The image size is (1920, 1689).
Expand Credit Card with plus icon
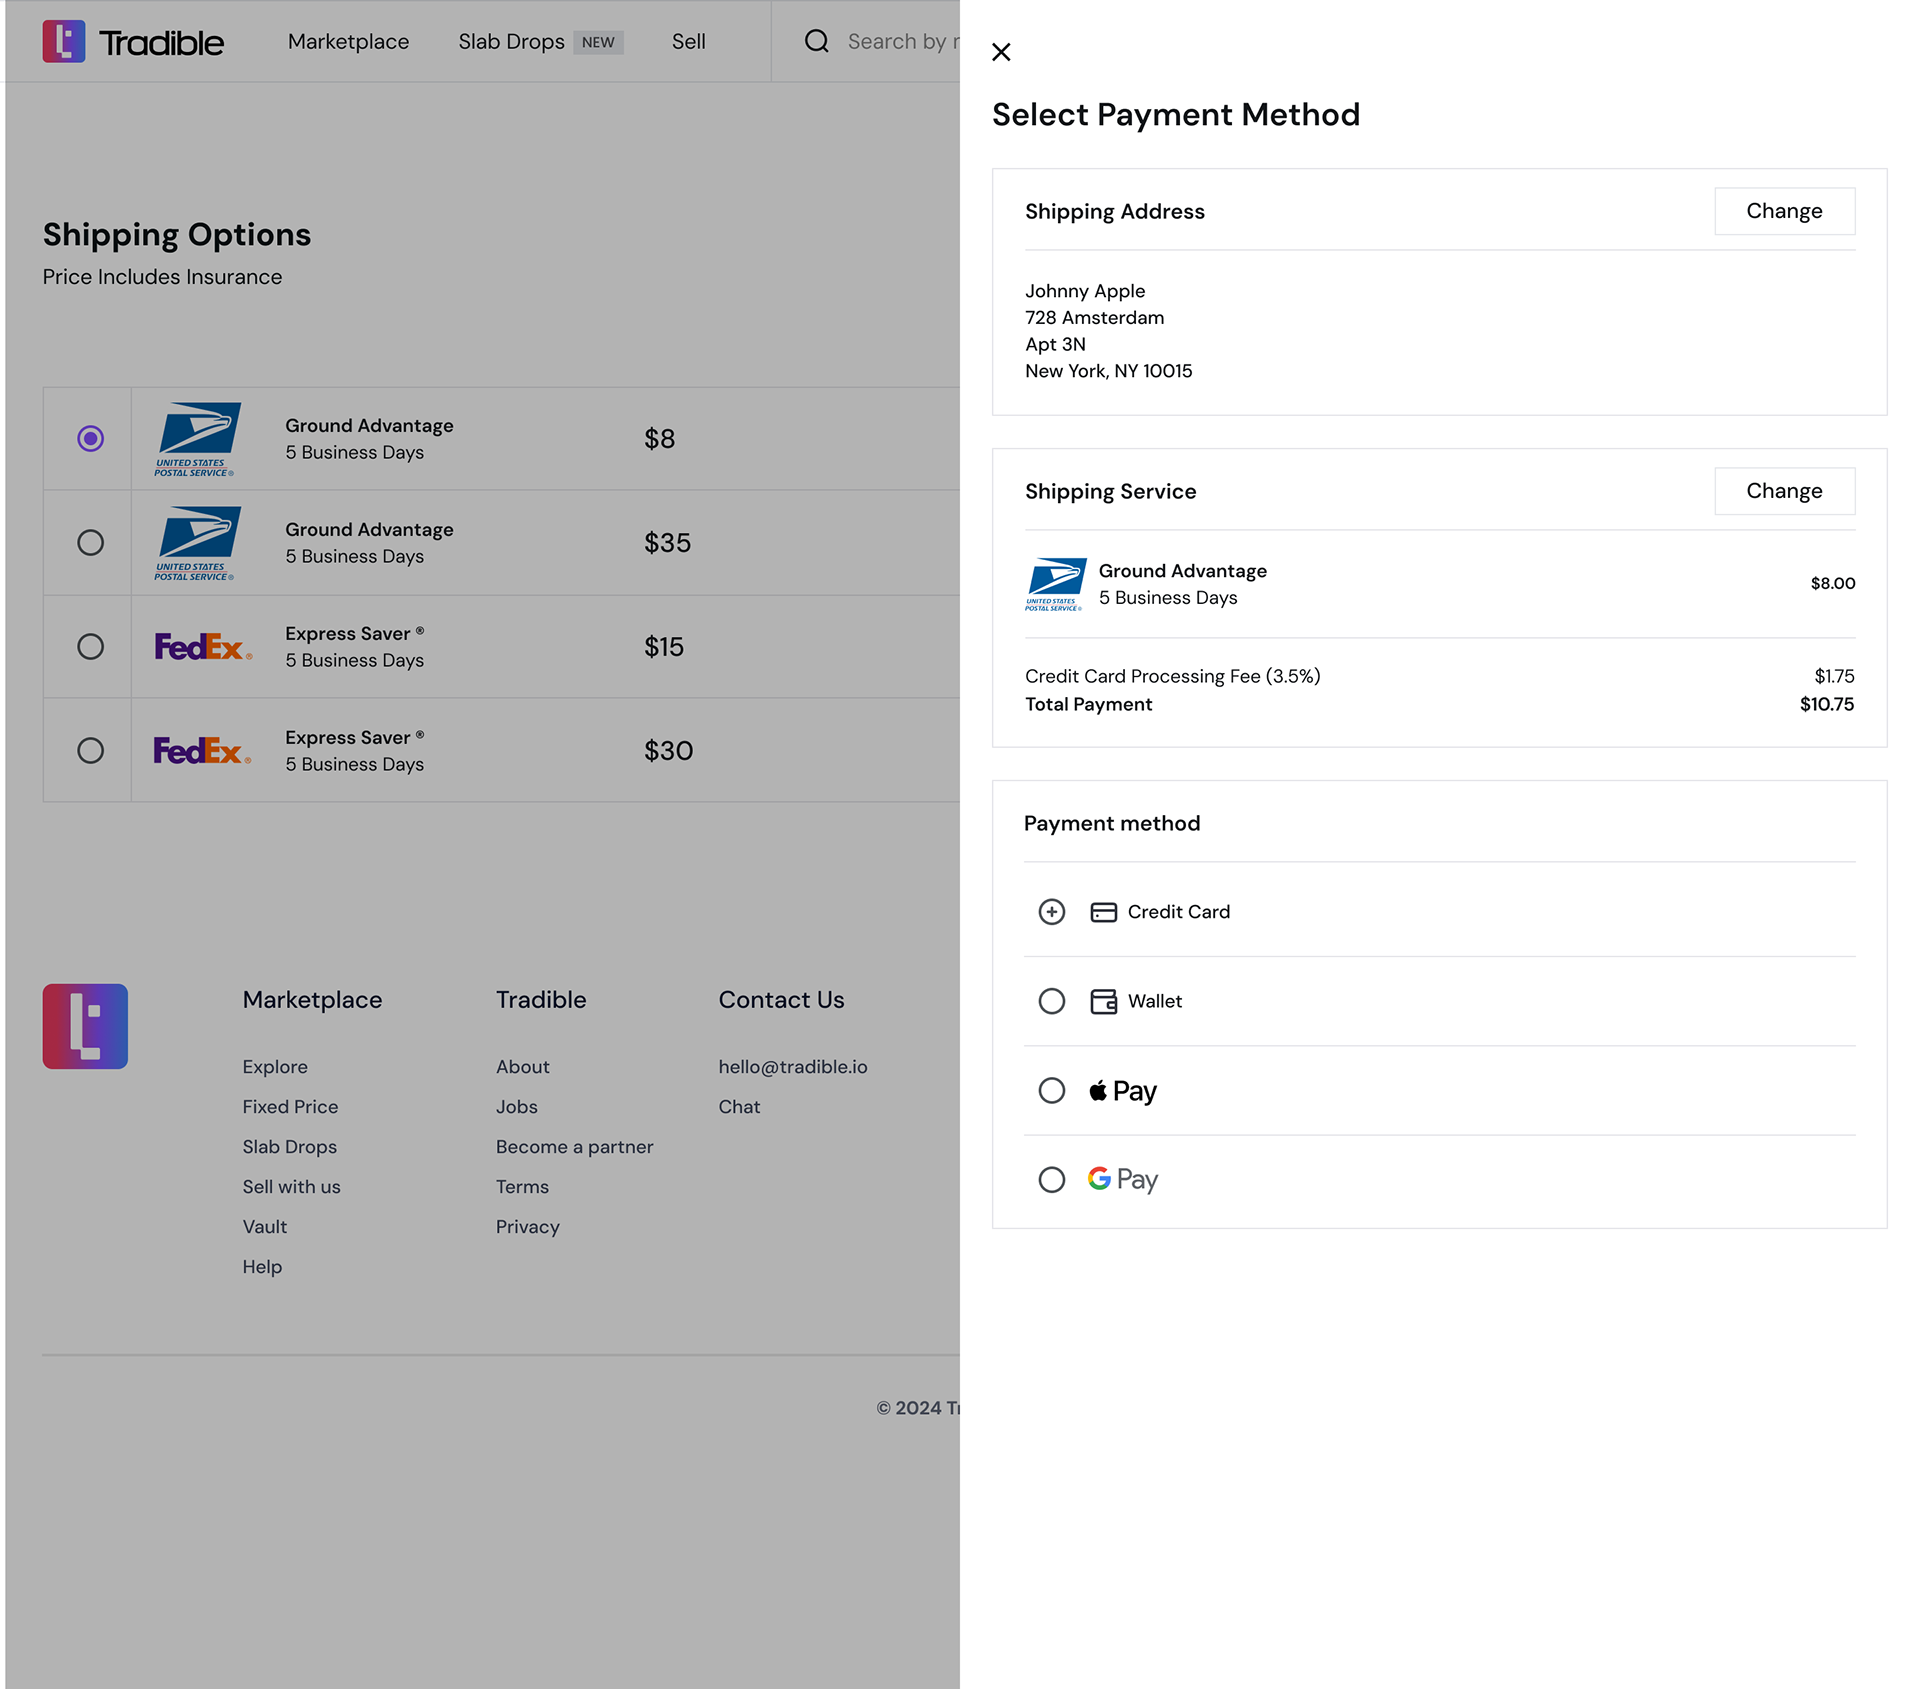click(1051, 912)
